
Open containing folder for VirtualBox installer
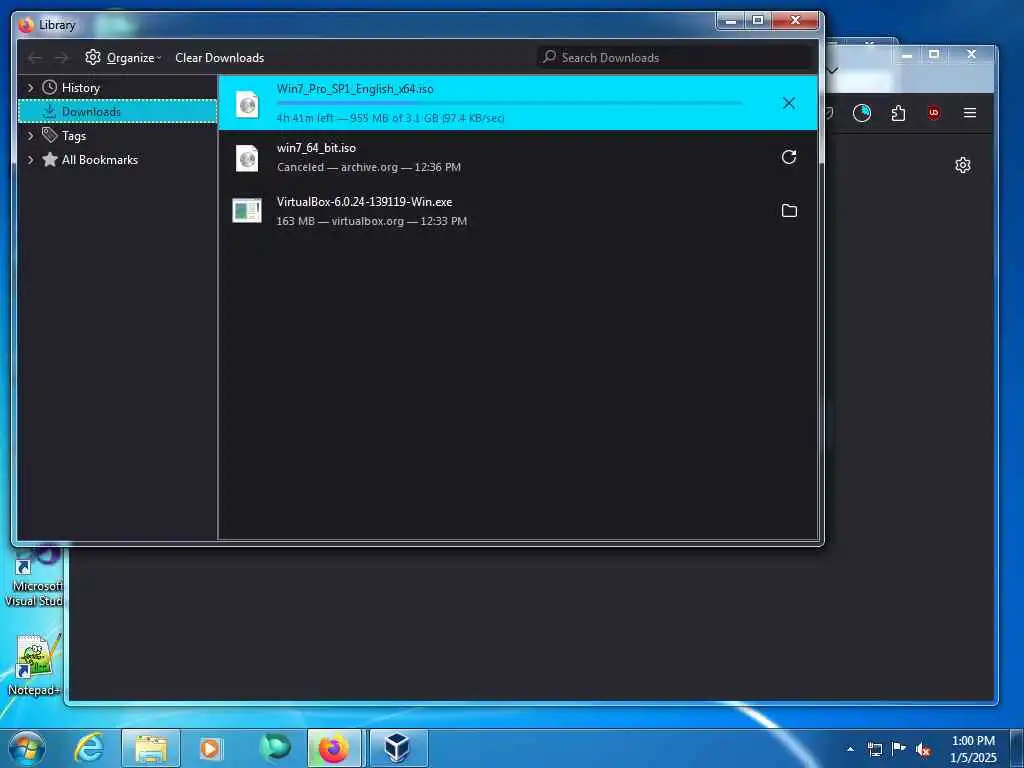click(x=789, y=210)
